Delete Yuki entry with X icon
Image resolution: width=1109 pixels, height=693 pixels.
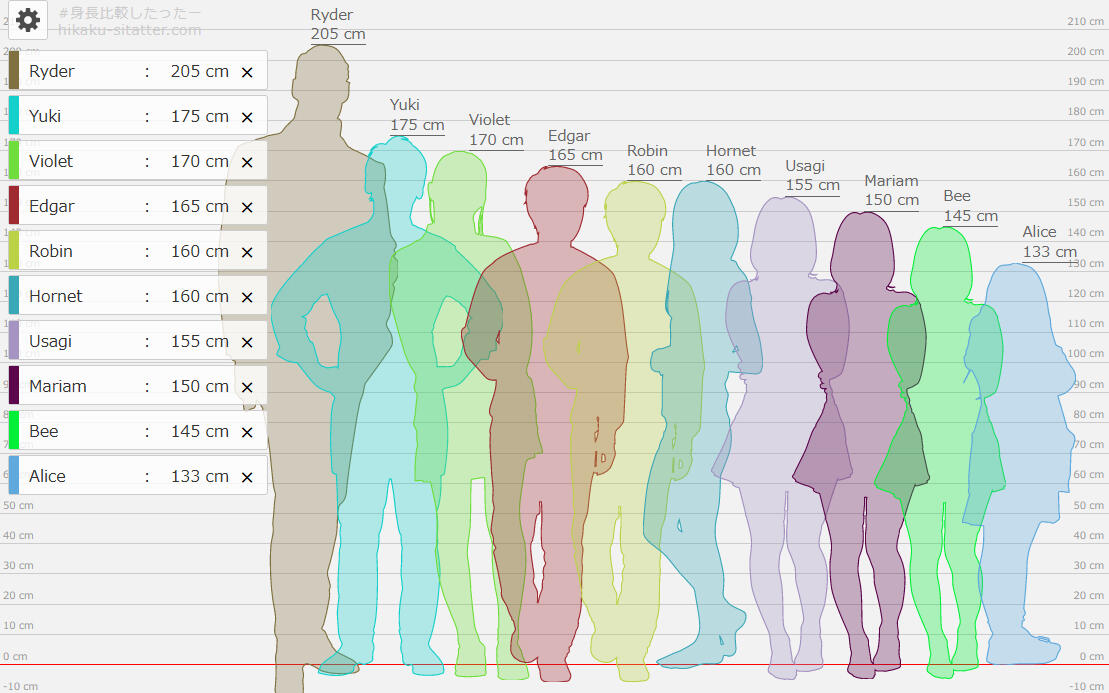pos(247,117)
